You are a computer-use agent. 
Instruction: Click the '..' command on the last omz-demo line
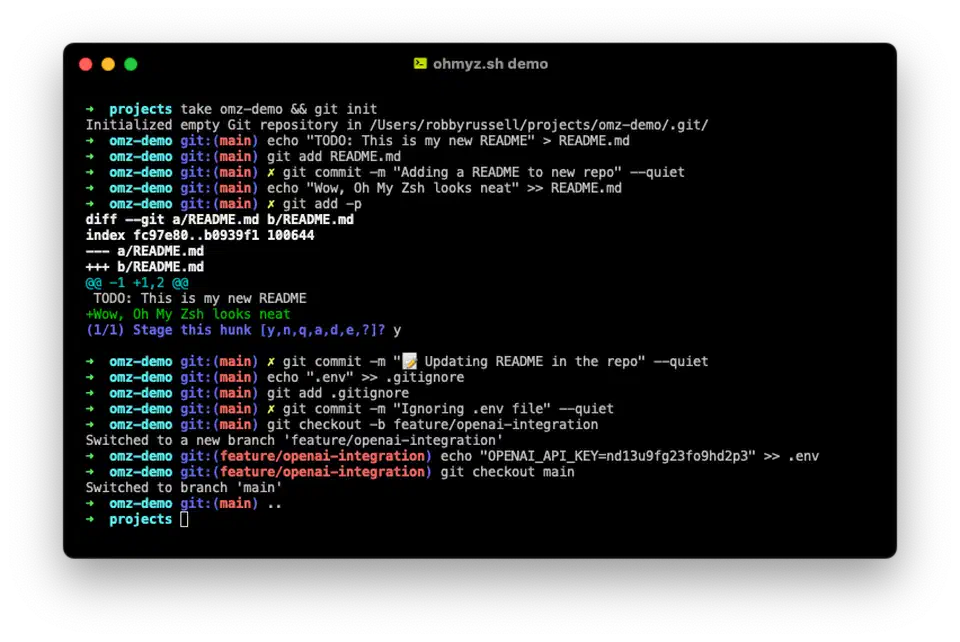[x=274, y=504]
